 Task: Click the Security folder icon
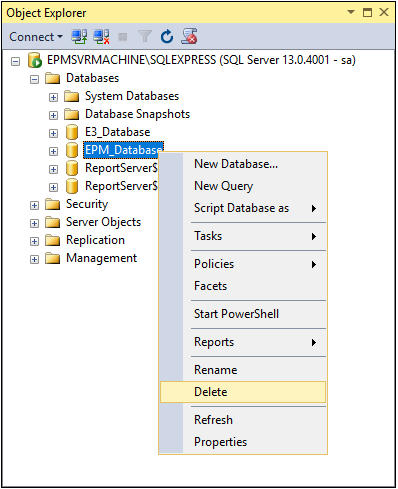click(52, 204)
